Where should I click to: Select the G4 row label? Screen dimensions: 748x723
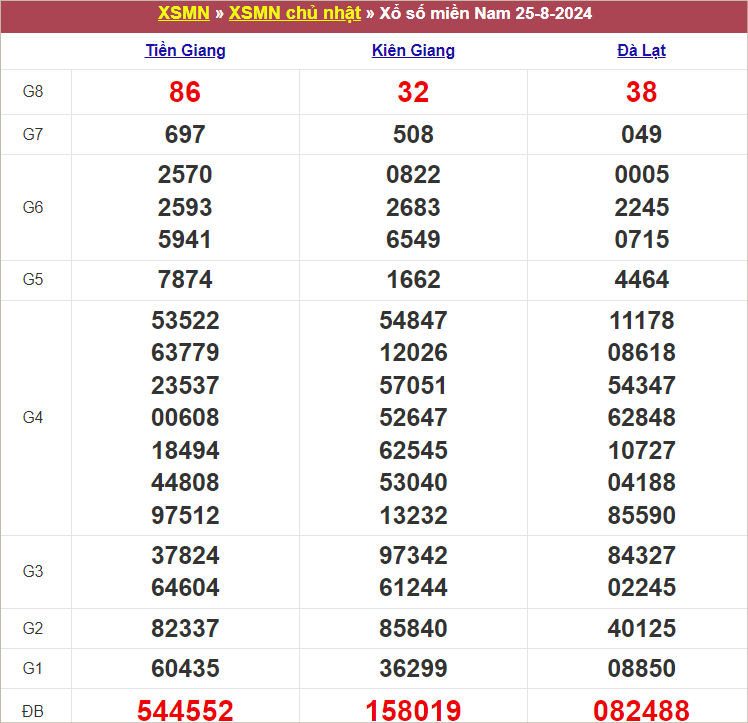click(33, 417)
